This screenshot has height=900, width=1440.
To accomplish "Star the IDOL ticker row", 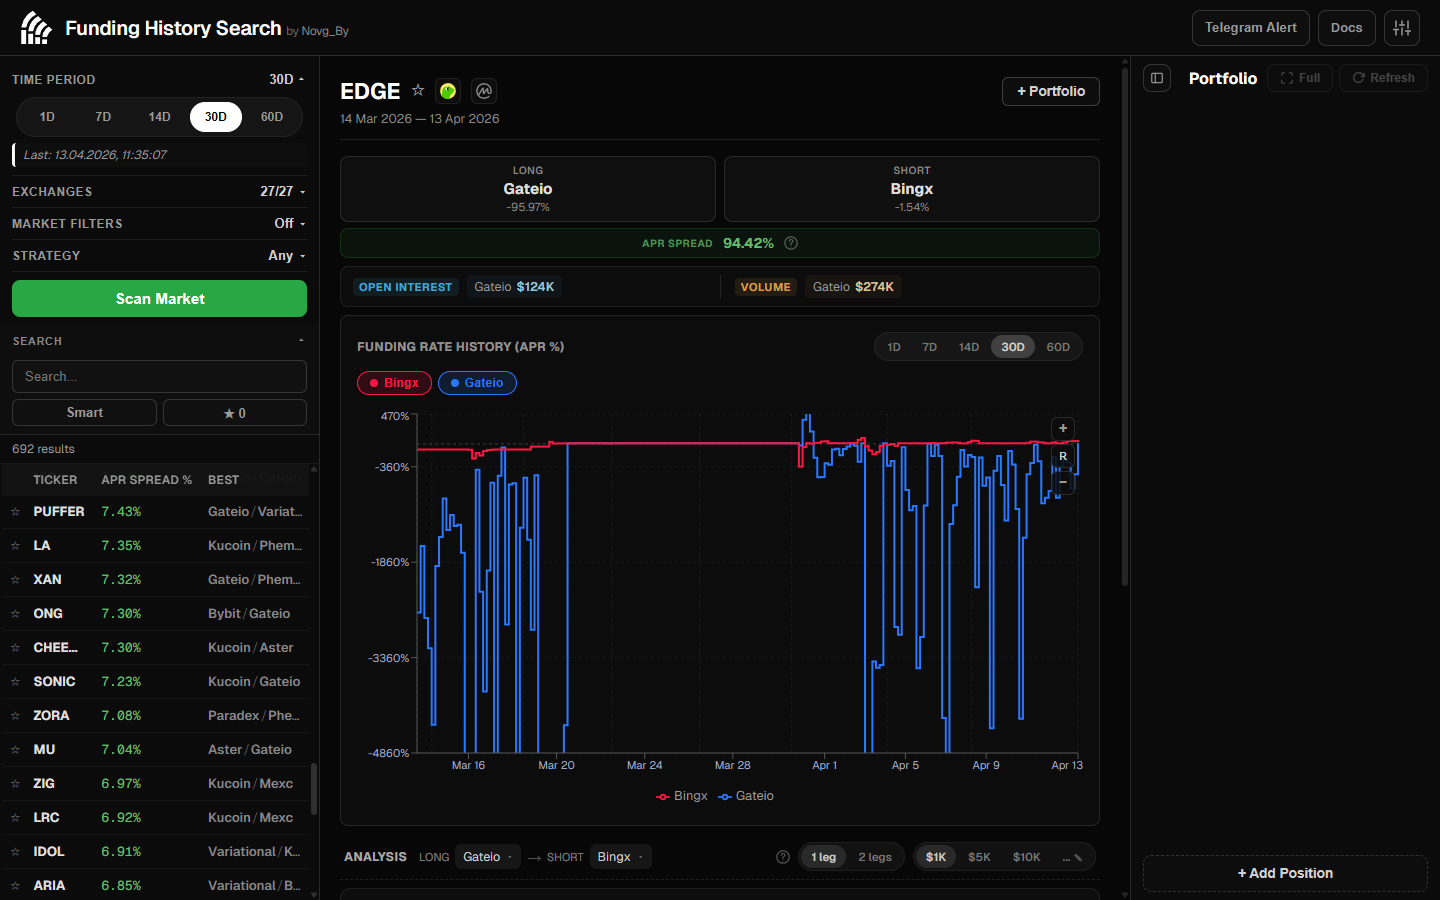I will click(x=15, y=852).
